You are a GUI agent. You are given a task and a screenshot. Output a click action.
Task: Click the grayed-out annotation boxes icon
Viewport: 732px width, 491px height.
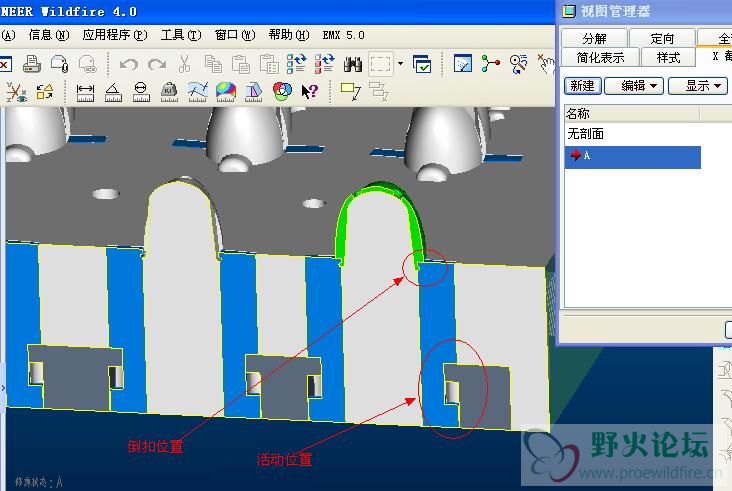click(379, 91)
